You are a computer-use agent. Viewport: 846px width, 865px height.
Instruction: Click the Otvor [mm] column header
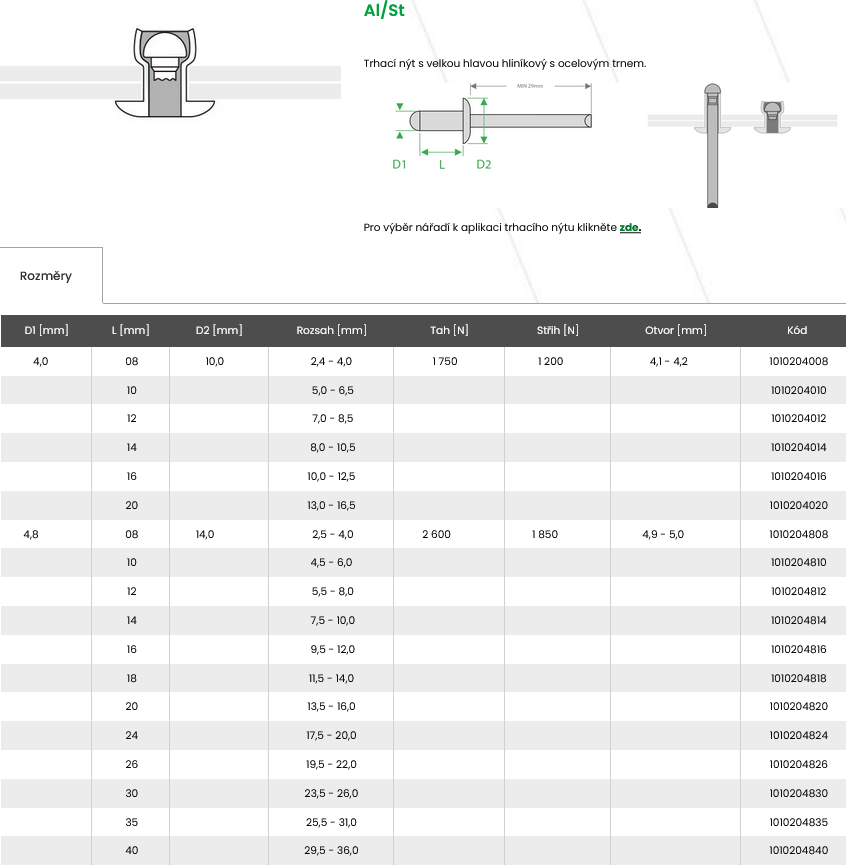tap(675, 331)
